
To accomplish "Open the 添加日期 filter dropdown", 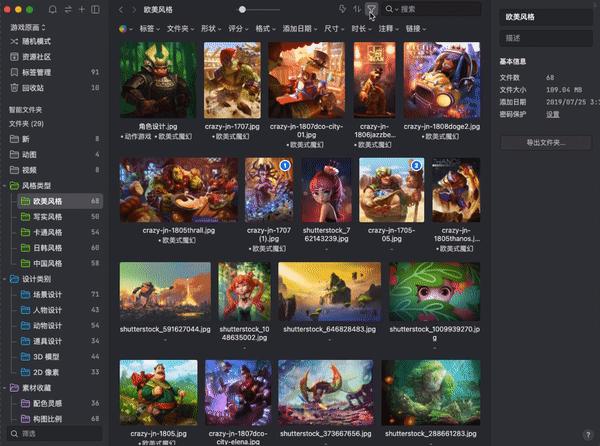I will point(300,29).
